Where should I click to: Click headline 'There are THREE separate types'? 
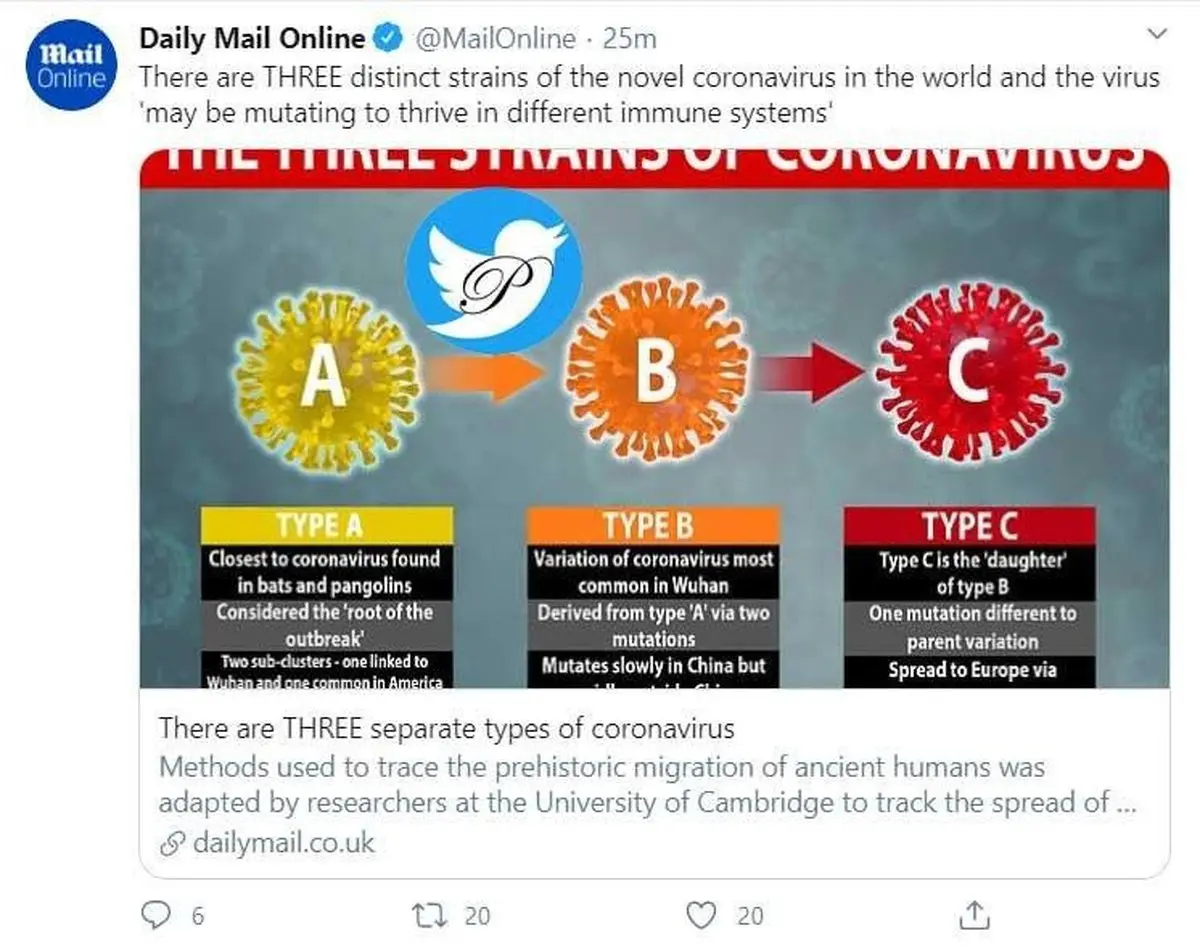coord(446,728)
